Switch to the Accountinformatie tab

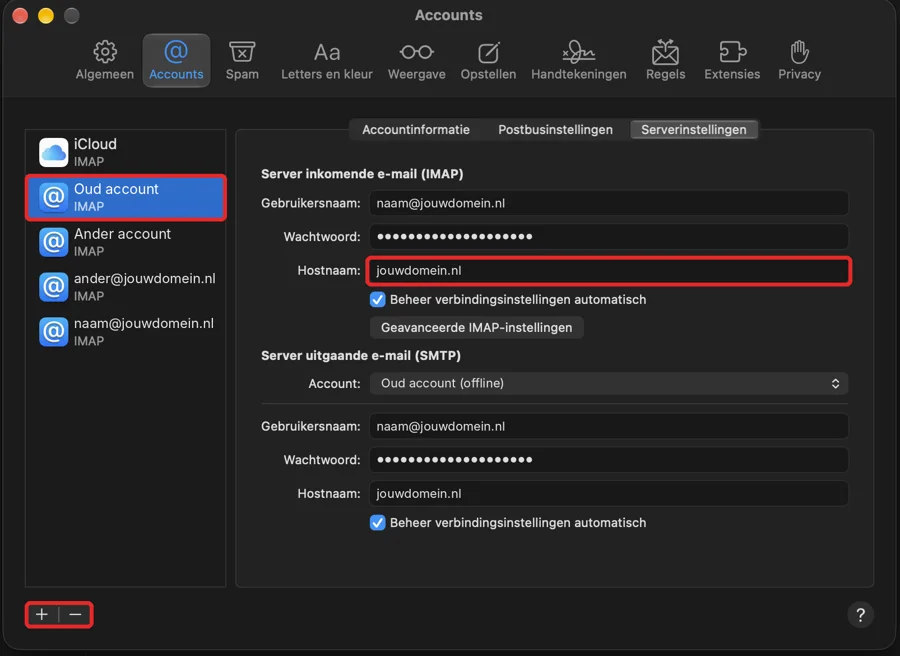pyautogui.click(x=416, y=130)
